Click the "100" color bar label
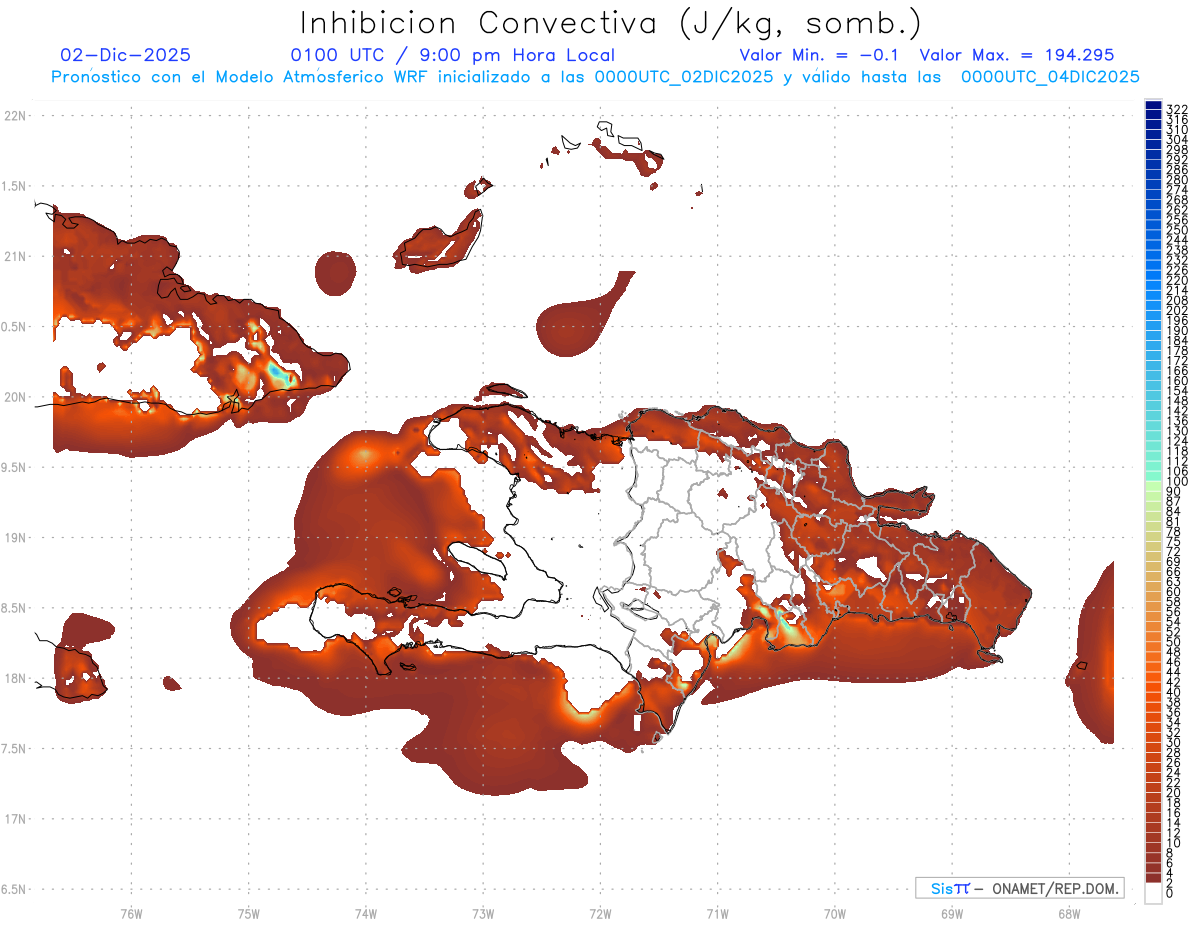The image size is (1200, 927). [1177, 482]
